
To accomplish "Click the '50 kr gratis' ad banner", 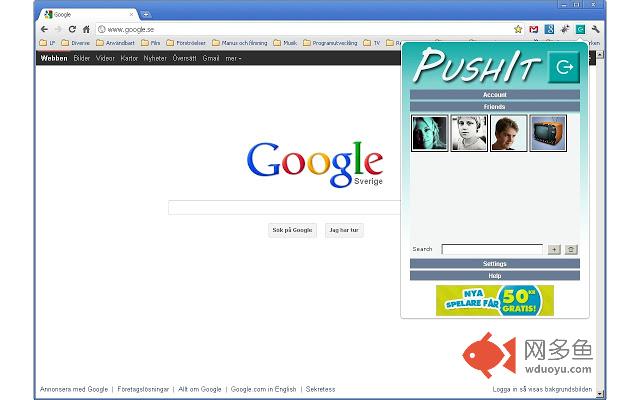I will 495,300.
